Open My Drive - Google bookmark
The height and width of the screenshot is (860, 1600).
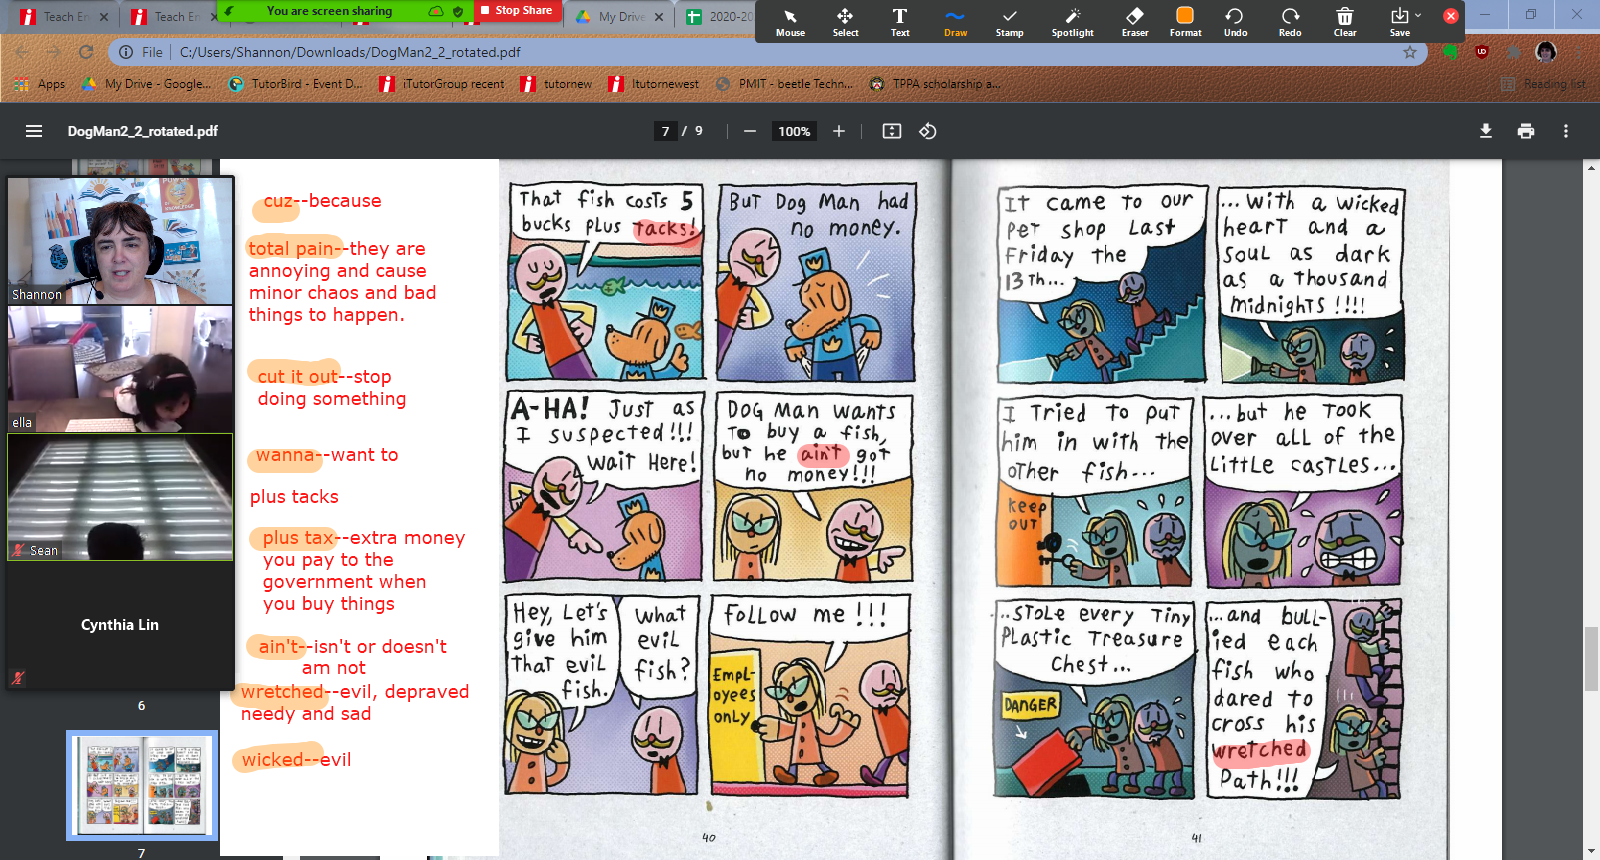point(146,84)
